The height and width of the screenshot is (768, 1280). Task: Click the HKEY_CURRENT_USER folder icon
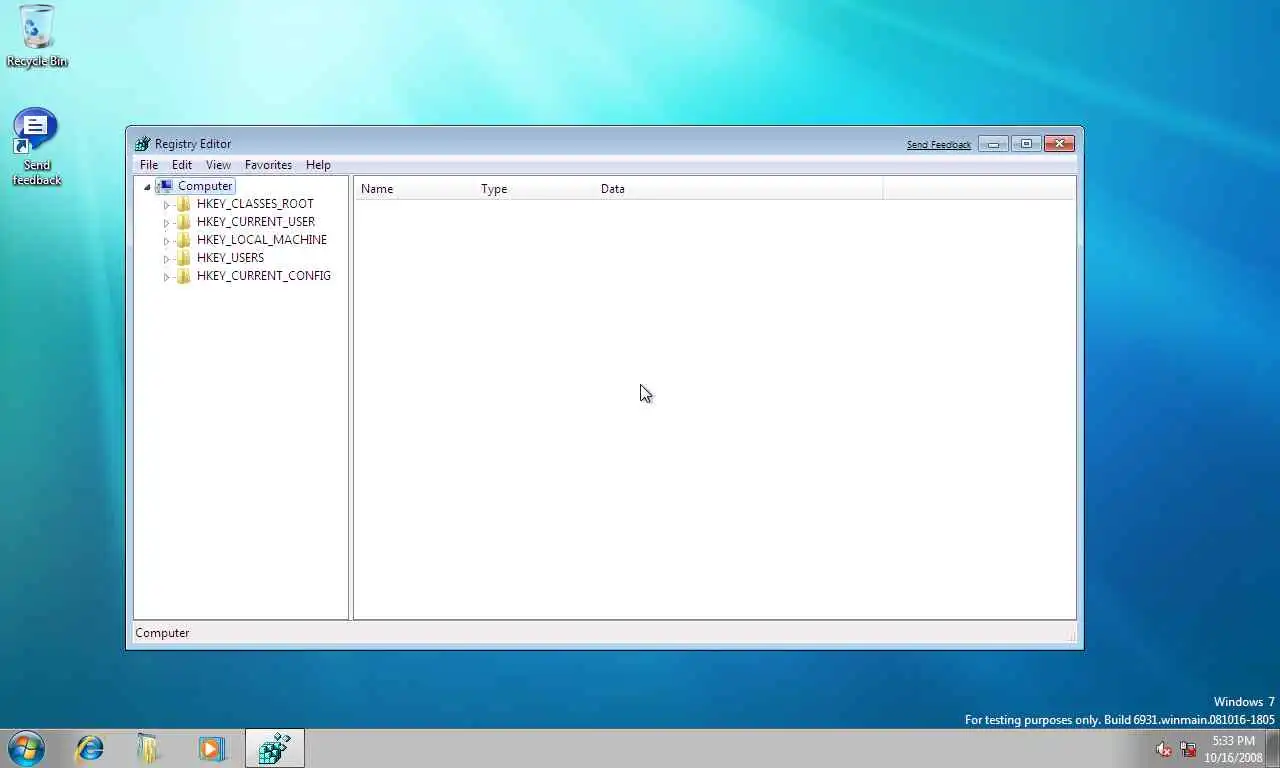pos(183,222)
